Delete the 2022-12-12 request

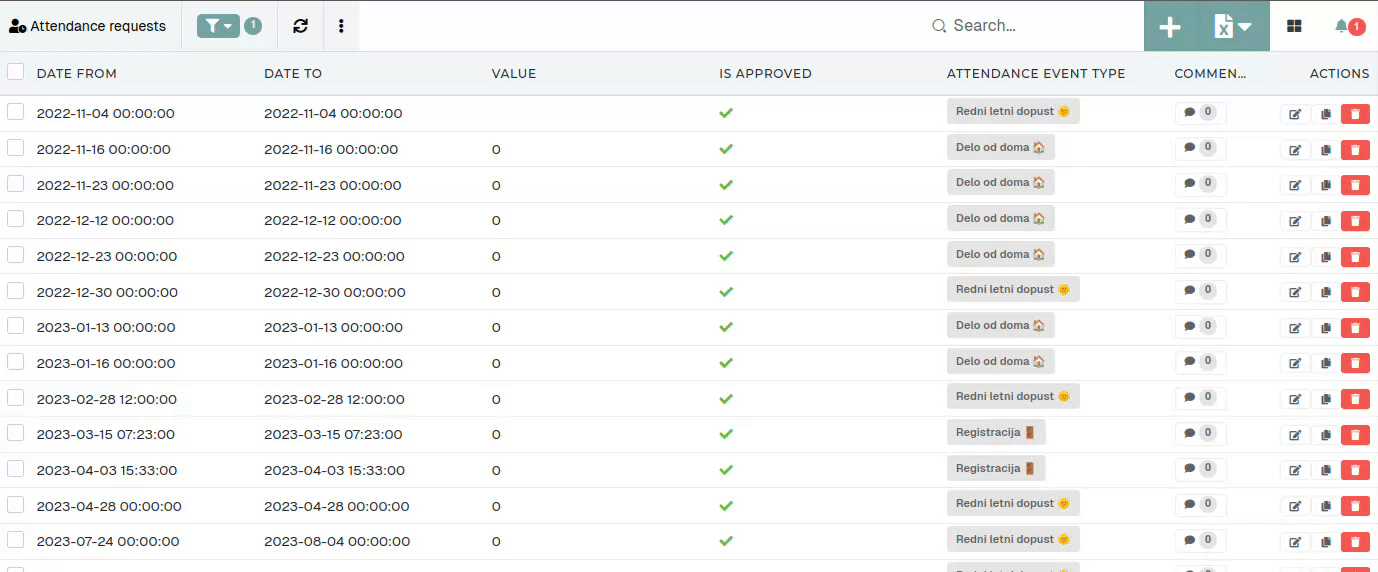click(1355, 221)
